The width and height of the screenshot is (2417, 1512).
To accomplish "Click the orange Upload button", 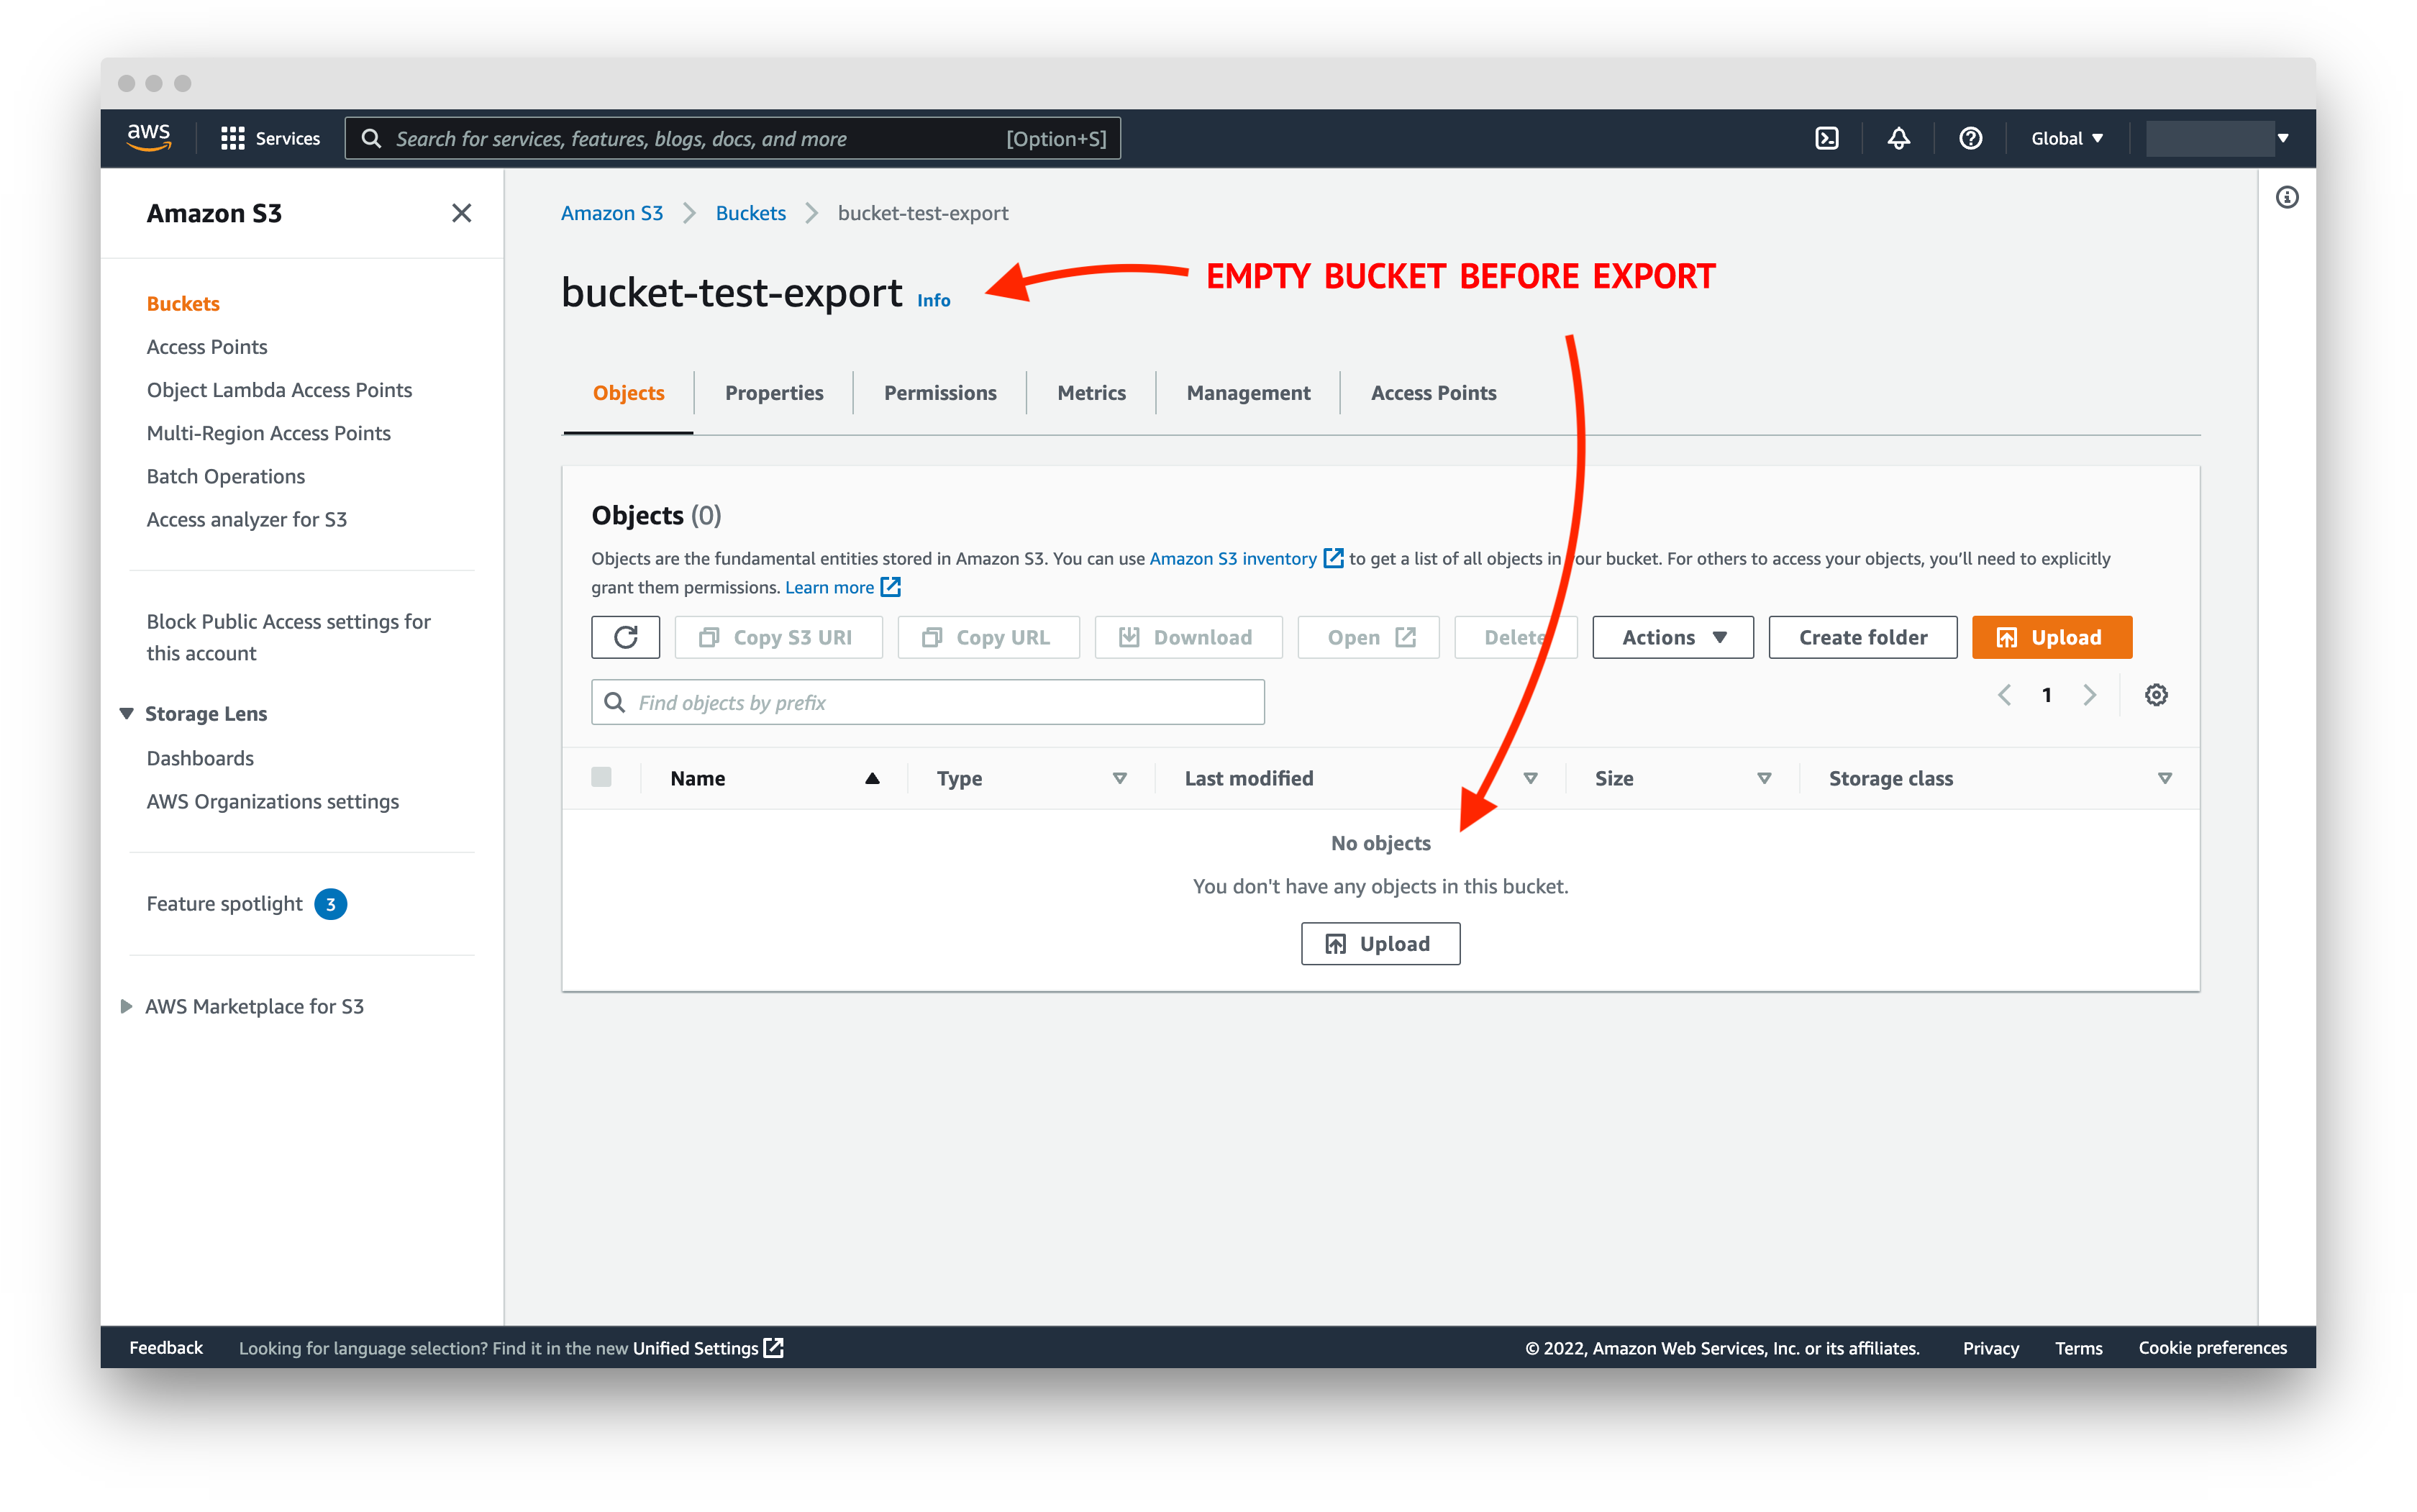I will click(x=2051, y=637).
